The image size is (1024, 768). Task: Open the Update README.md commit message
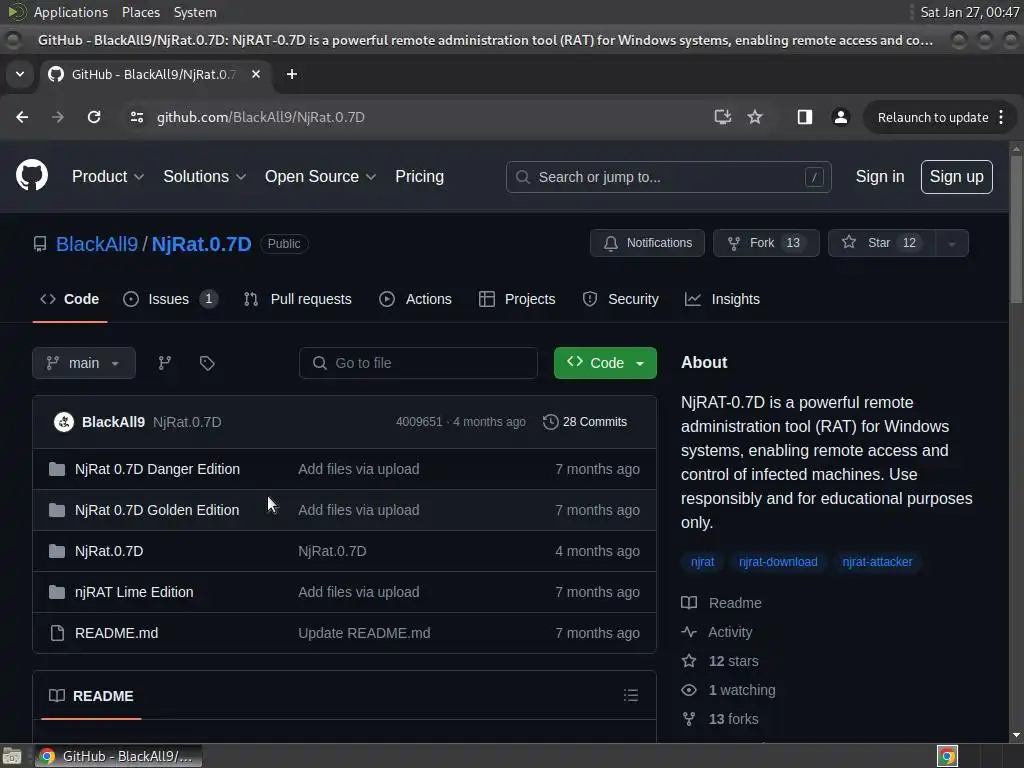pyautogui.click(x=364, y=633)
